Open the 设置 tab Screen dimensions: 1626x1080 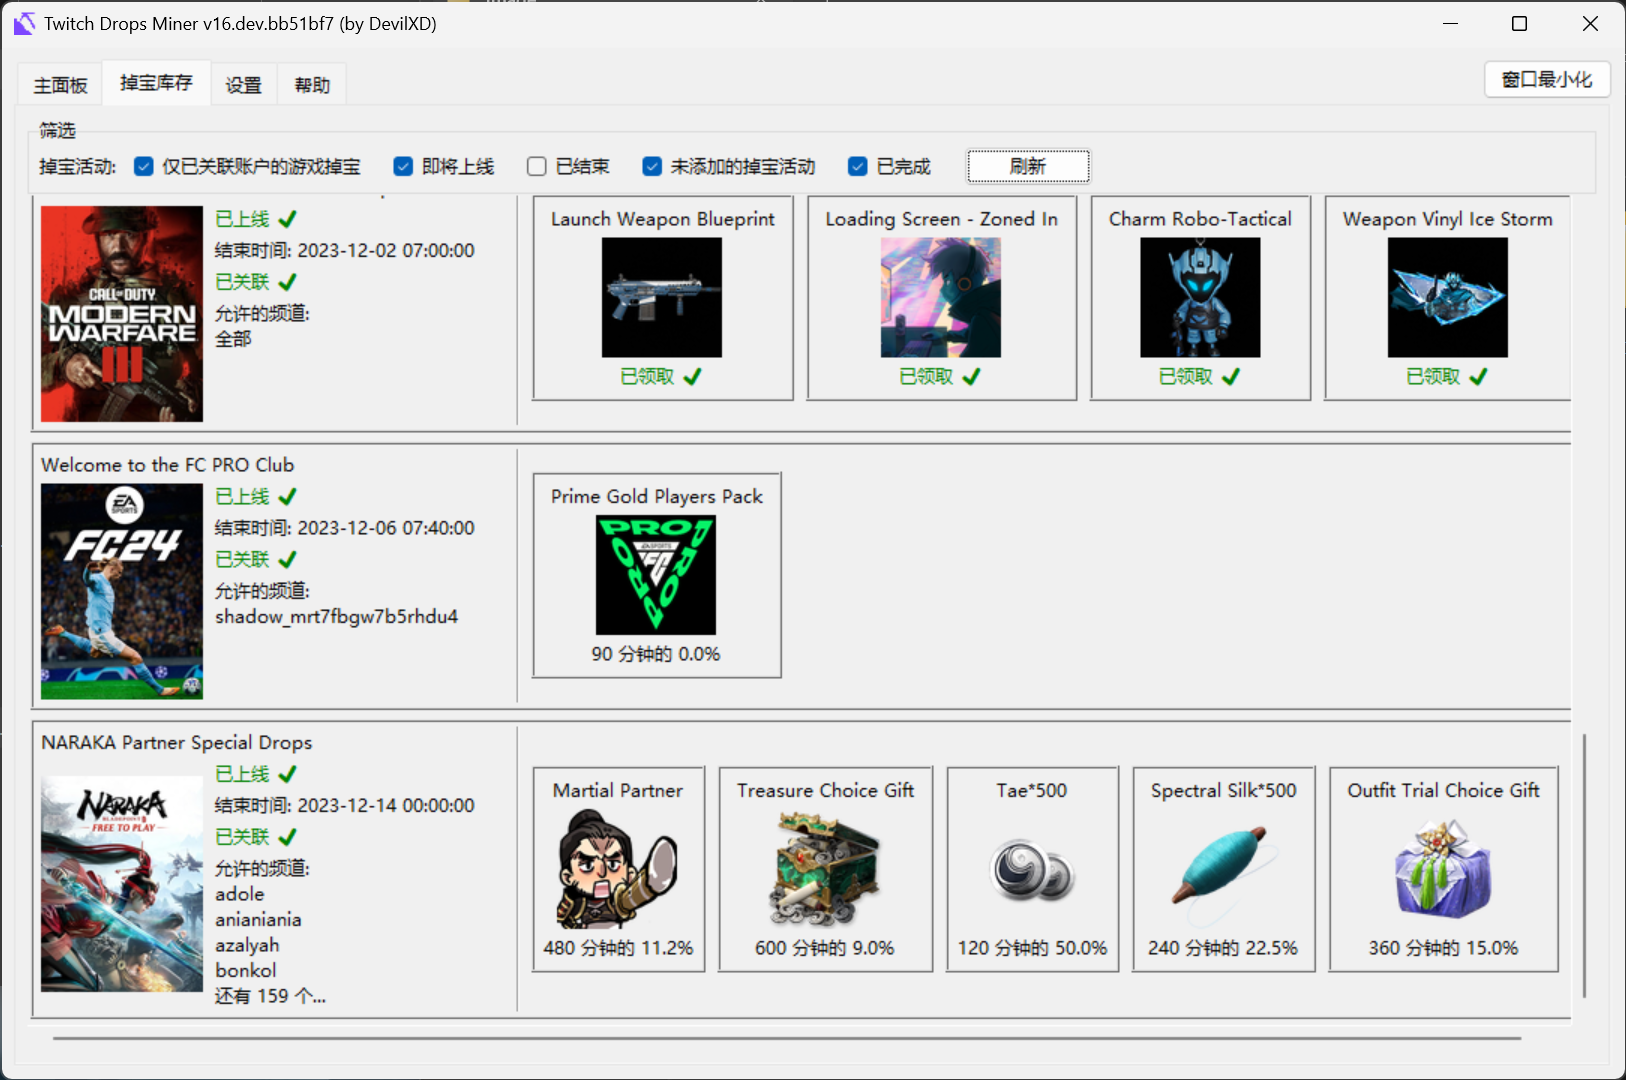pos(244,85)
